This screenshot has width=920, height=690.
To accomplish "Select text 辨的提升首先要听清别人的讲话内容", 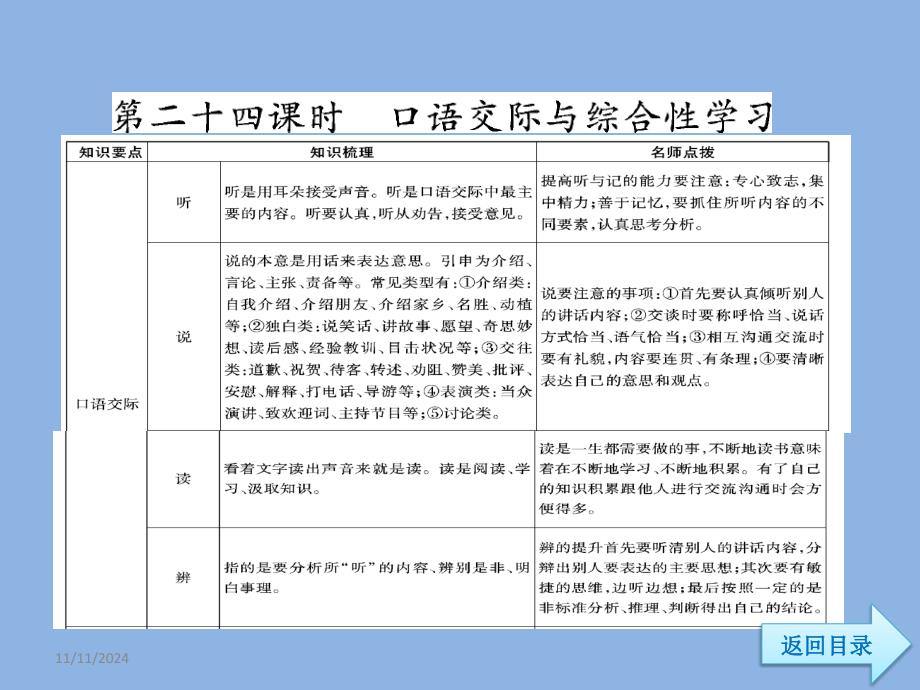I will [668, 547].
